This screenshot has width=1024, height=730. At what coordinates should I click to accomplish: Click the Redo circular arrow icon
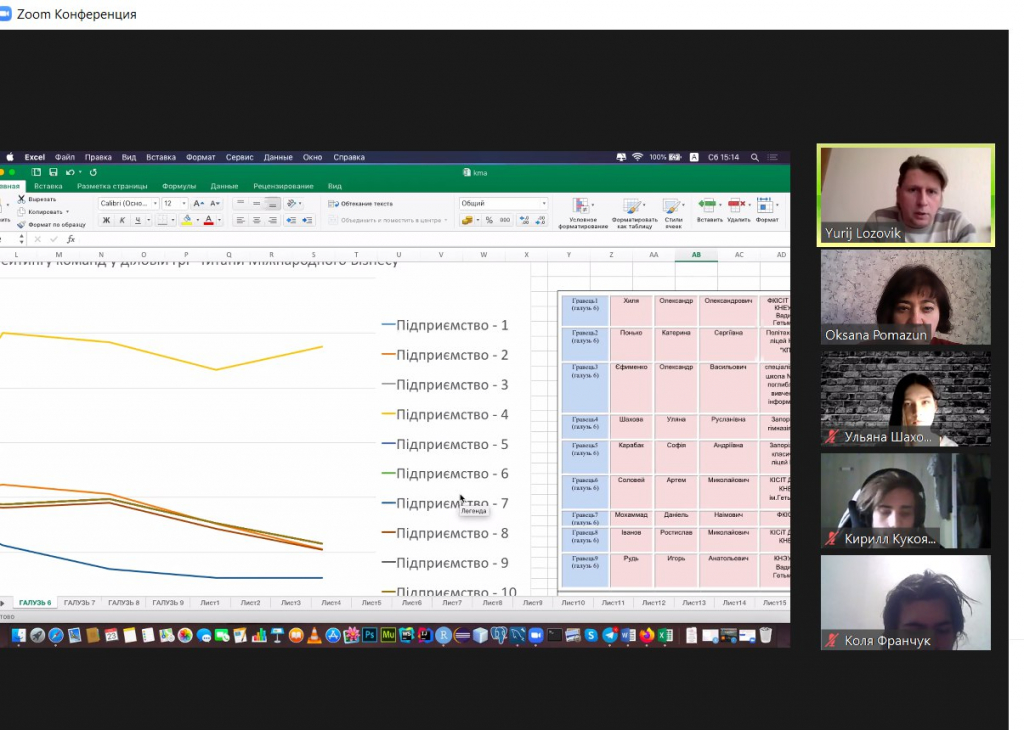(93, 172)
